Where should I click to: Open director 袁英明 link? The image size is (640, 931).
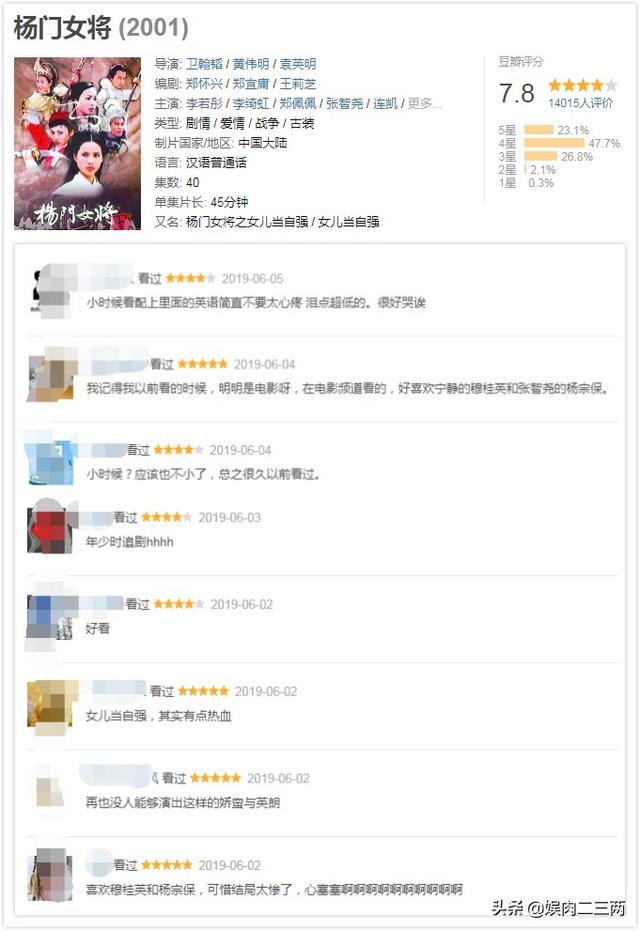tap(298, 64)
